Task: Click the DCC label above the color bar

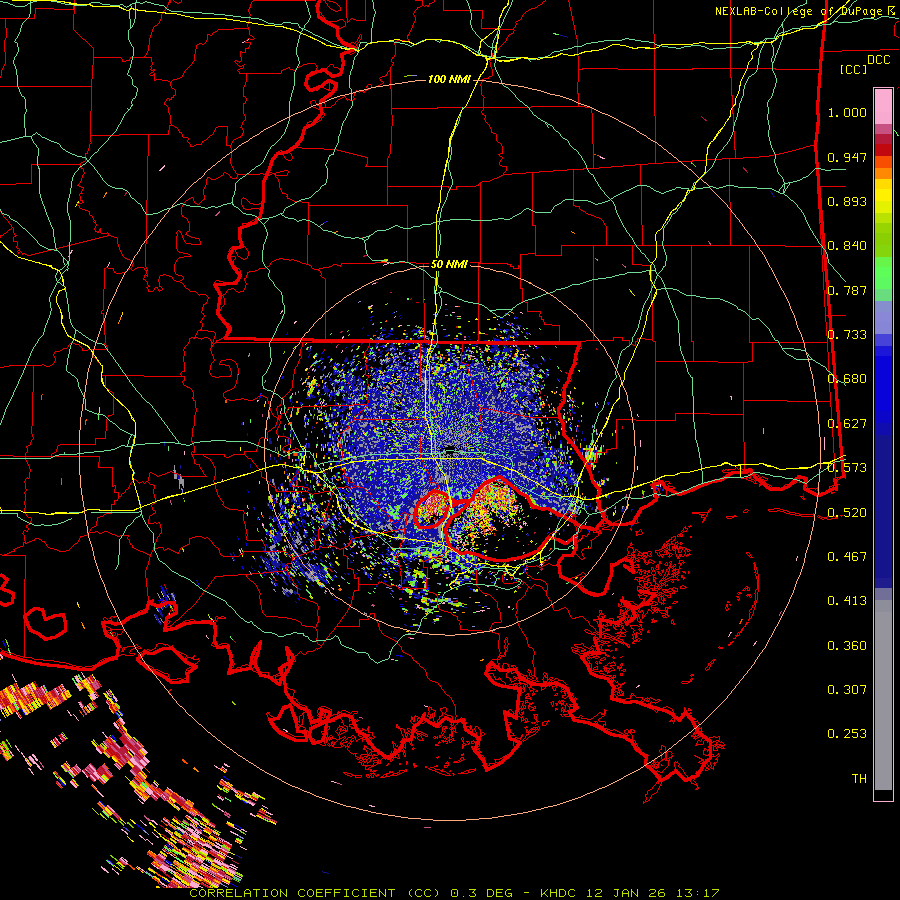Action: 878,60
